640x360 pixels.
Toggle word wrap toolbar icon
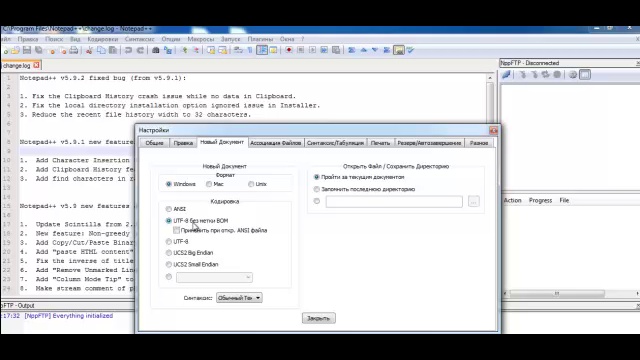[x=238, y=50]
